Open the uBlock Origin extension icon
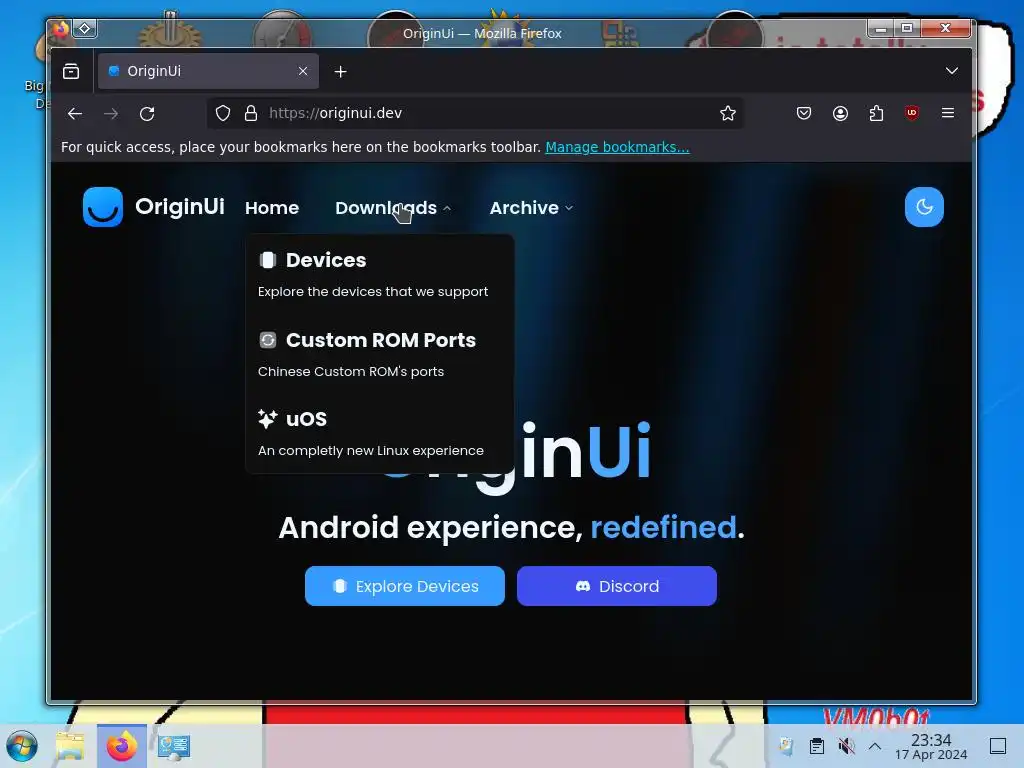Screen dimensions: 1024x768 click(x=912, y=113)
